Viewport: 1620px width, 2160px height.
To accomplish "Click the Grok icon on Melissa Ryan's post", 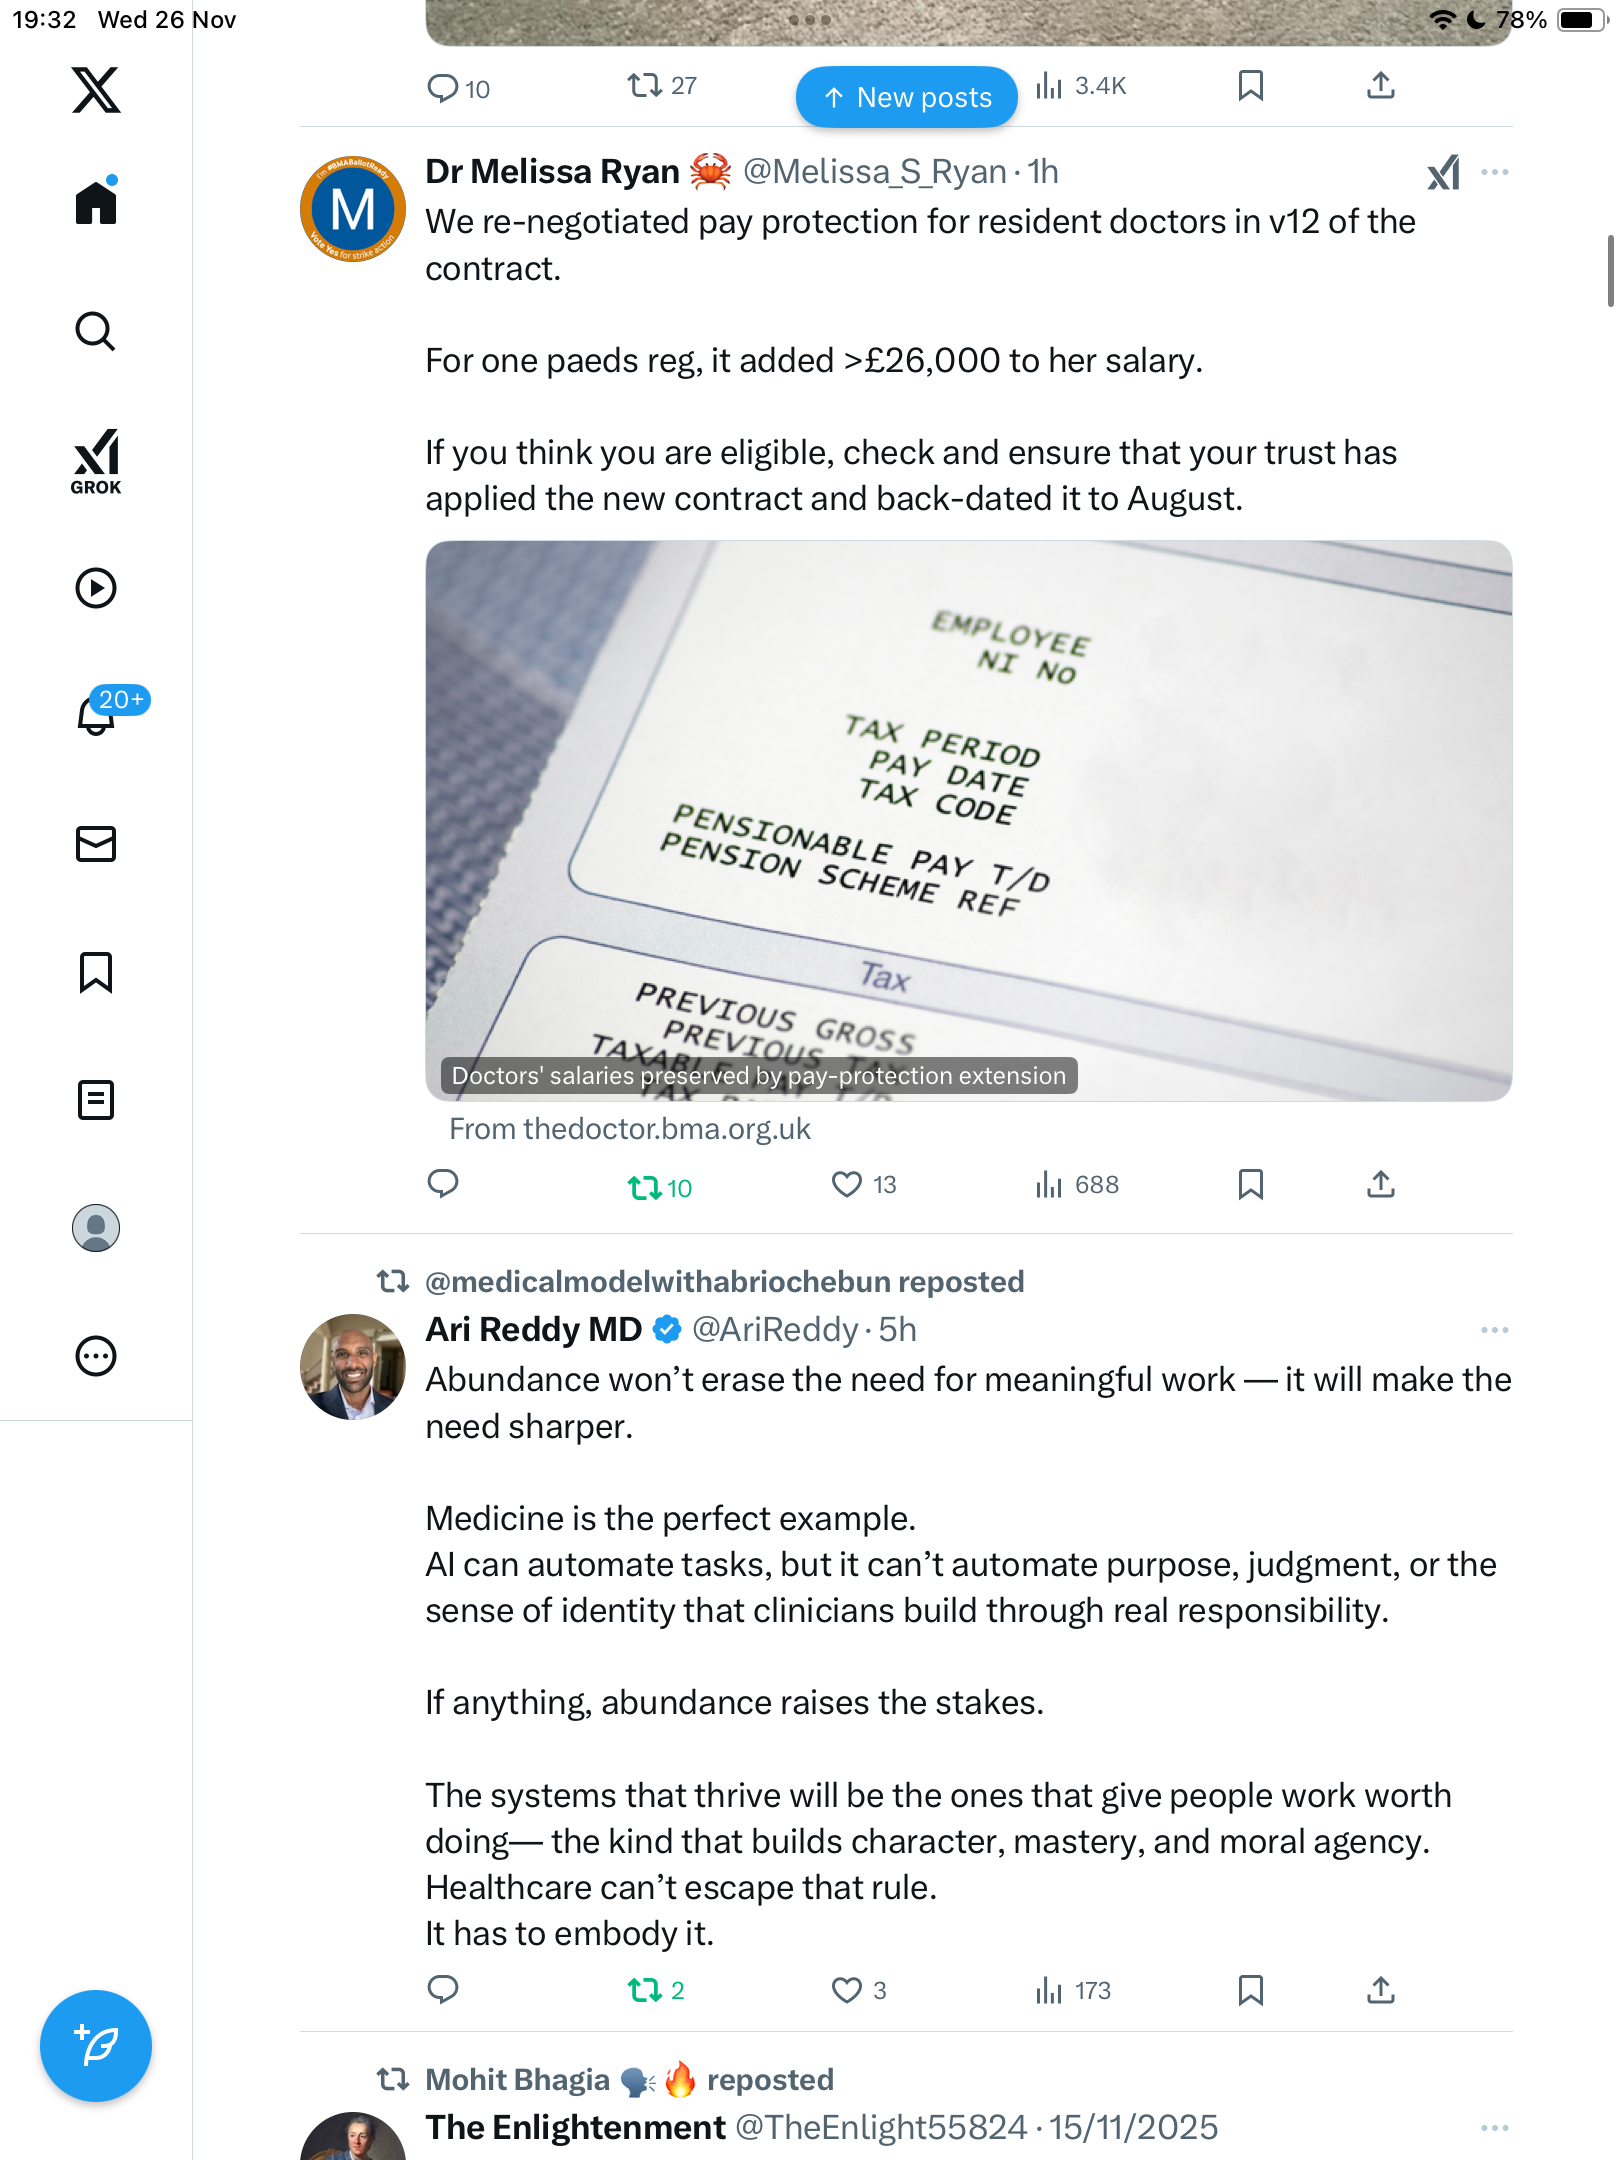I will point(1443,173).
